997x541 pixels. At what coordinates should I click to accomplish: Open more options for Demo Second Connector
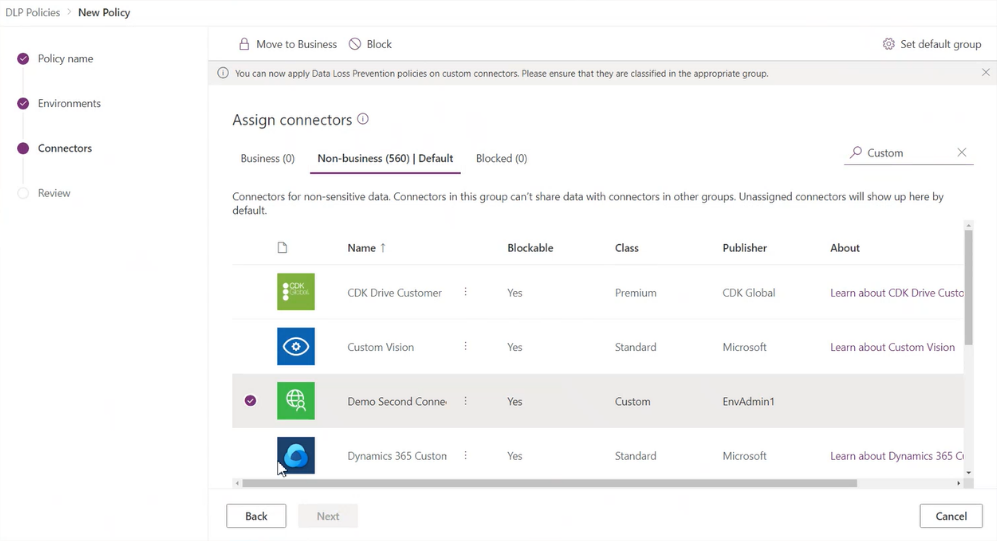tap(465, 401)
